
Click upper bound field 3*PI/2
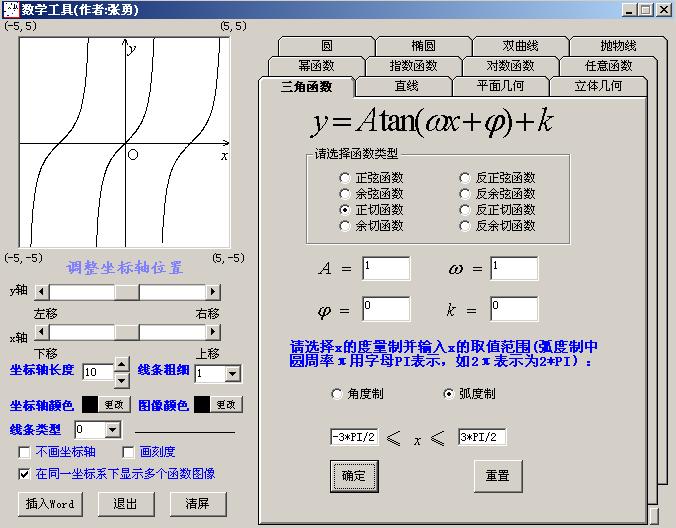[482, 437]
